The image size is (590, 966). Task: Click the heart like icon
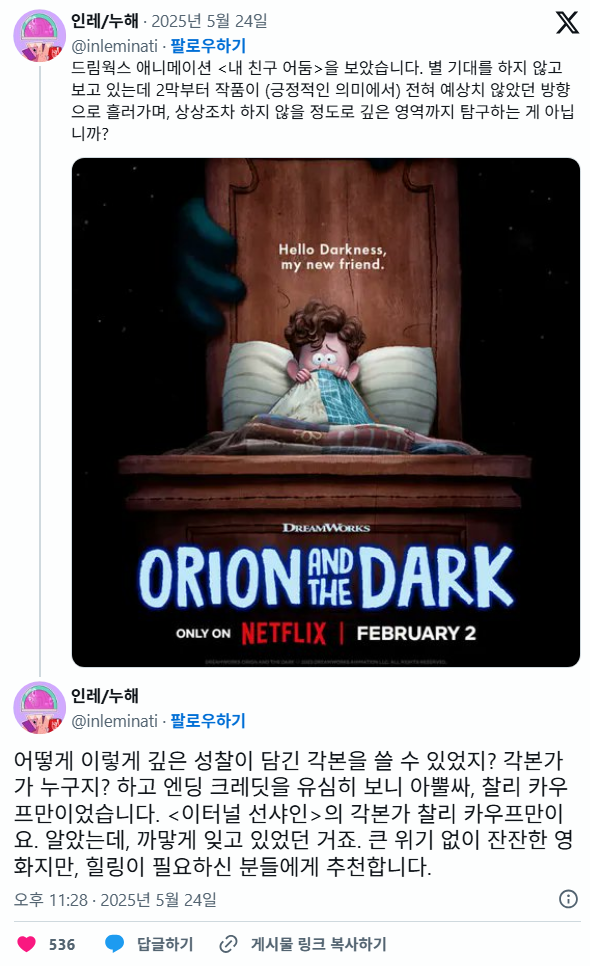(x=26, y=944)
